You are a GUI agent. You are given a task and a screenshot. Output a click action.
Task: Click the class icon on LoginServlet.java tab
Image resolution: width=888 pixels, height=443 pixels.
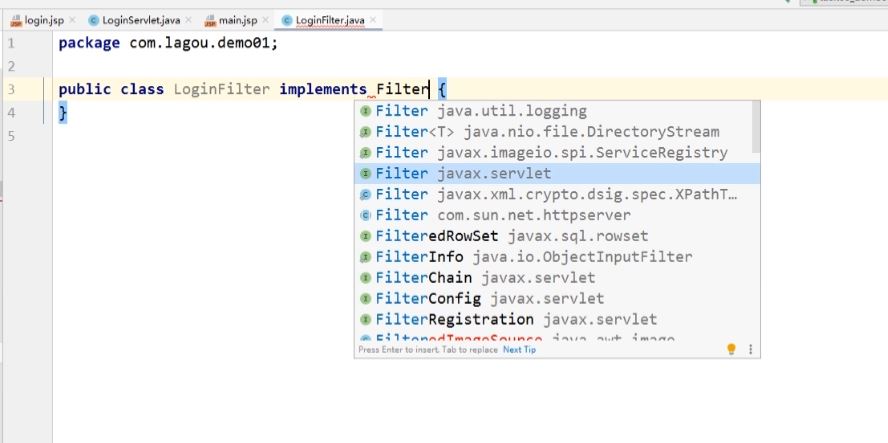[94, 21]
